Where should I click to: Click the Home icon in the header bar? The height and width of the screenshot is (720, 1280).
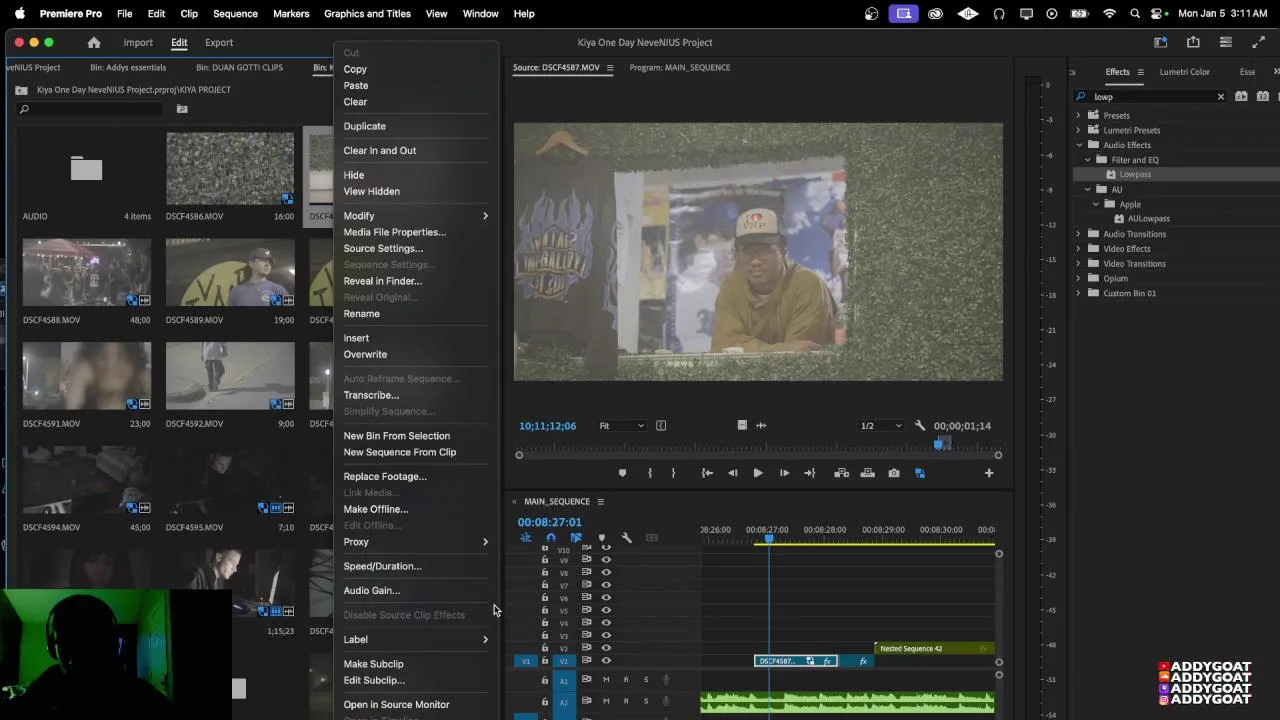coord(94,43)
